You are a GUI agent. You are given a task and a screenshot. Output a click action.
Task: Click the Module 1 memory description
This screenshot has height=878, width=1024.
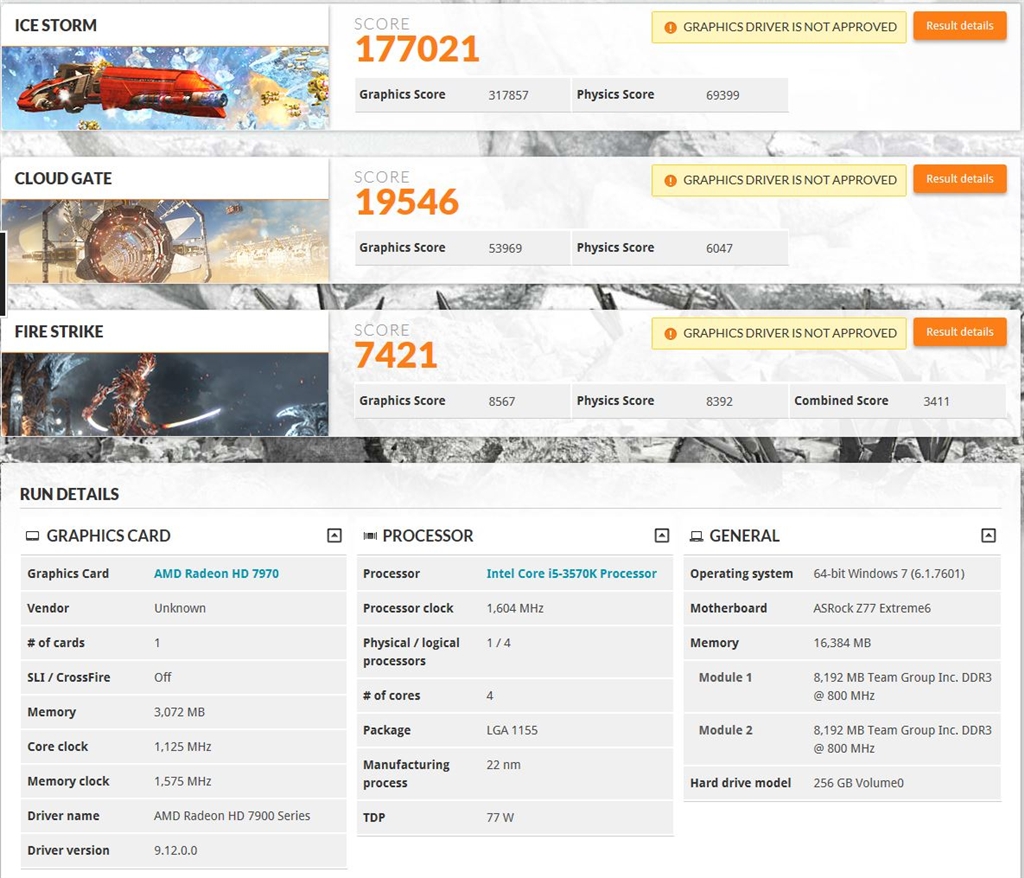point(903,687)
